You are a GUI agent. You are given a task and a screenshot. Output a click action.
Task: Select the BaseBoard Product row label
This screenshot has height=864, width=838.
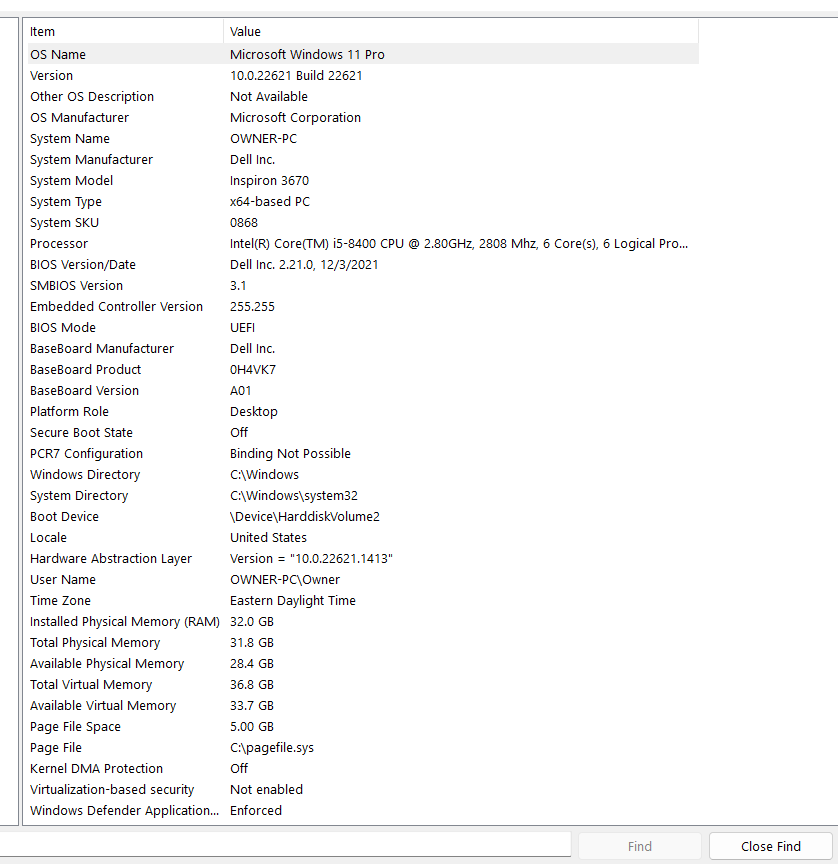pos(85,369)
